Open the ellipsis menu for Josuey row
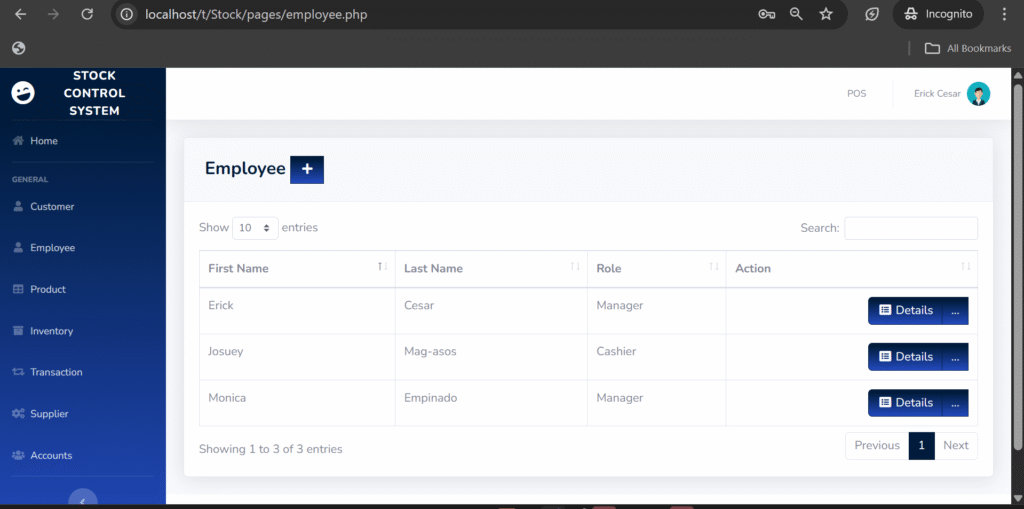The image size is (1024, 509). coord(955,357)
